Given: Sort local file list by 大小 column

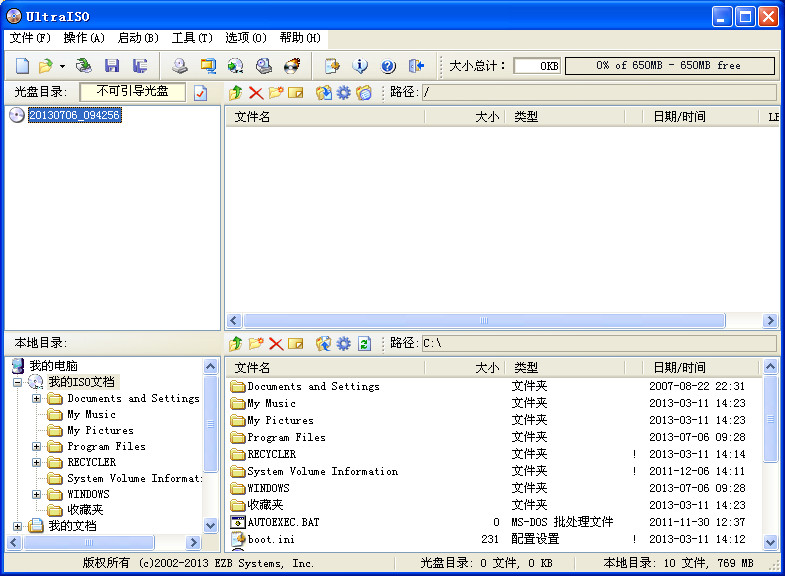Looking at the screenshot, I should (x=465, y=368).
